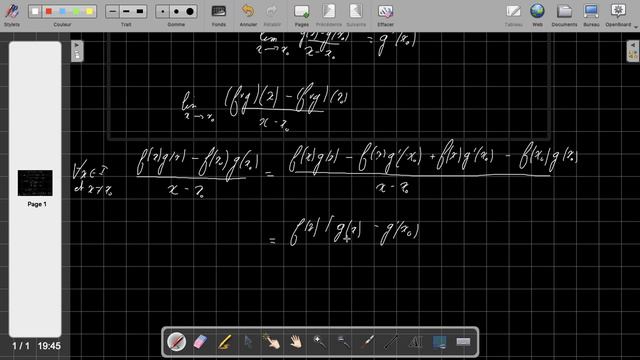
Task: Select the green pen color
Action: 76,11
